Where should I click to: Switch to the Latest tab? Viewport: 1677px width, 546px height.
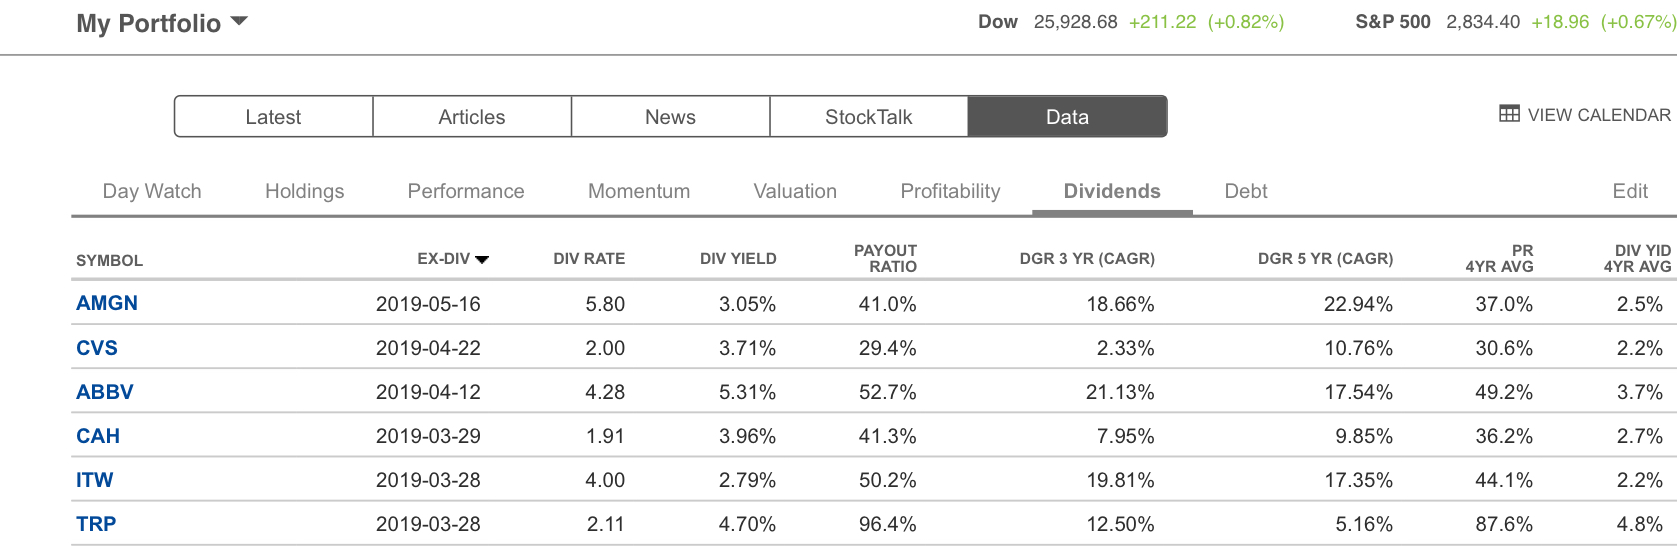273,117
